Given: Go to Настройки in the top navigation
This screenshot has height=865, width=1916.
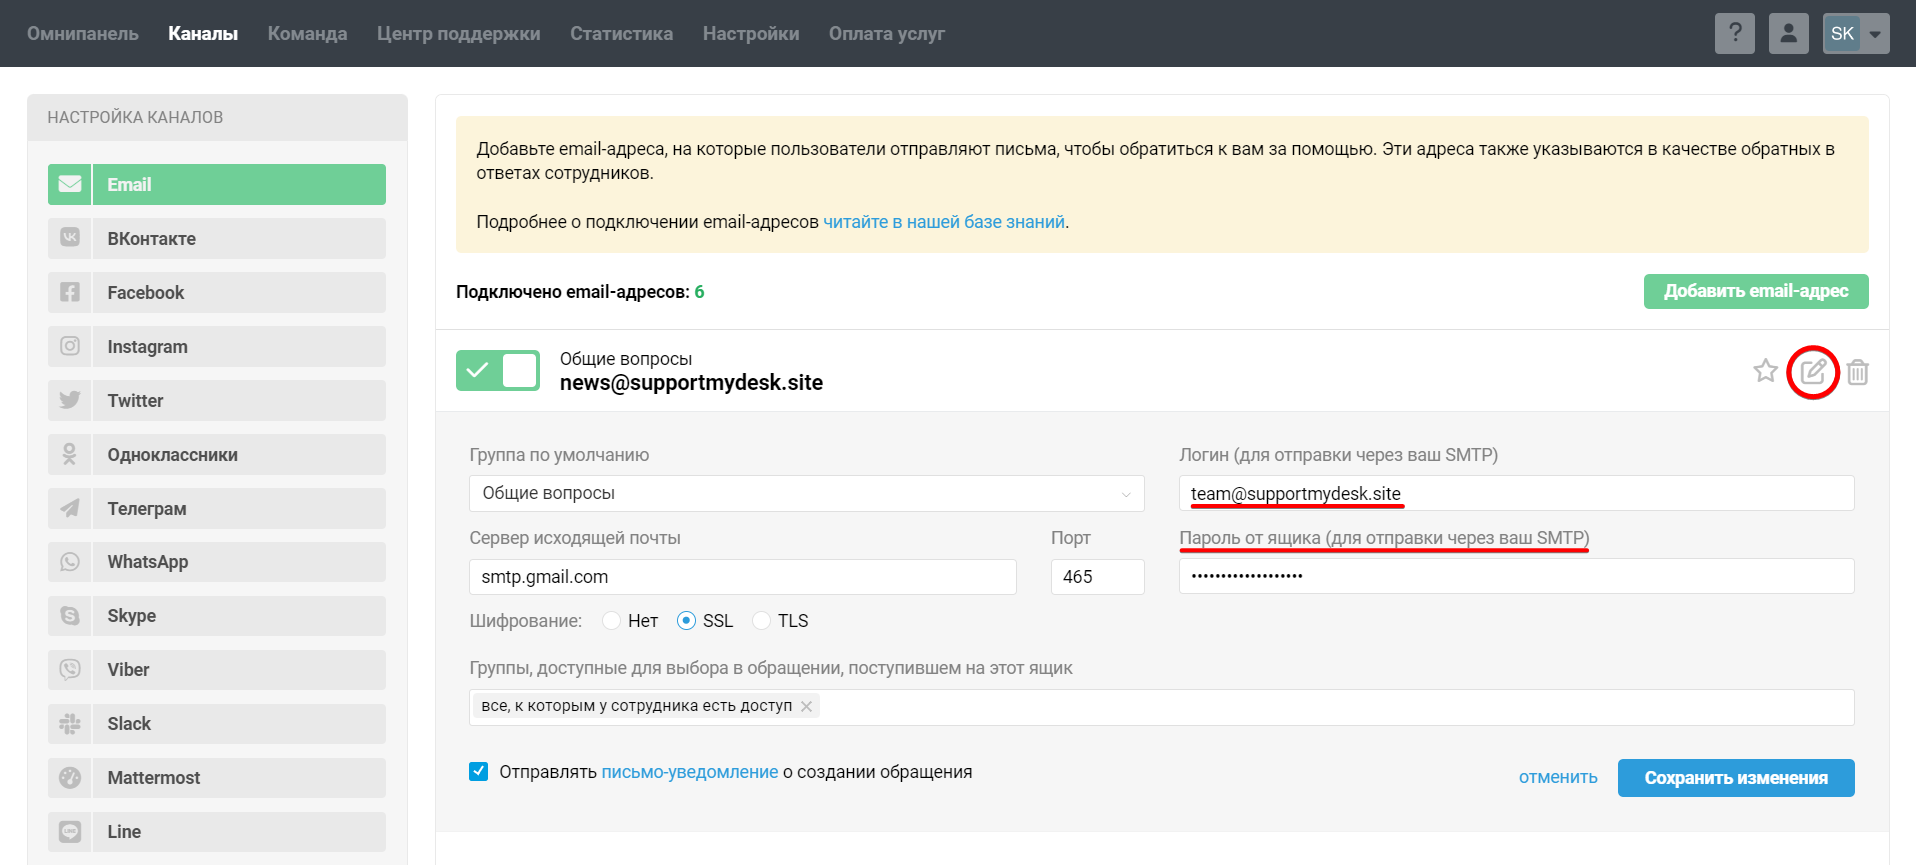Looking at the screenshot, I should 750,34.
